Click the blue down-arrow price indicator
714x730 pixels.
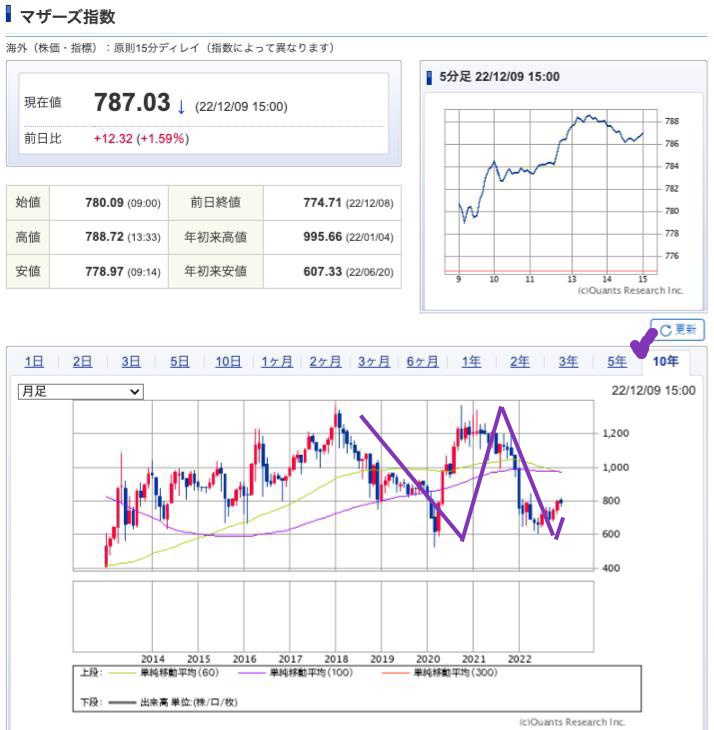[181, 107]
